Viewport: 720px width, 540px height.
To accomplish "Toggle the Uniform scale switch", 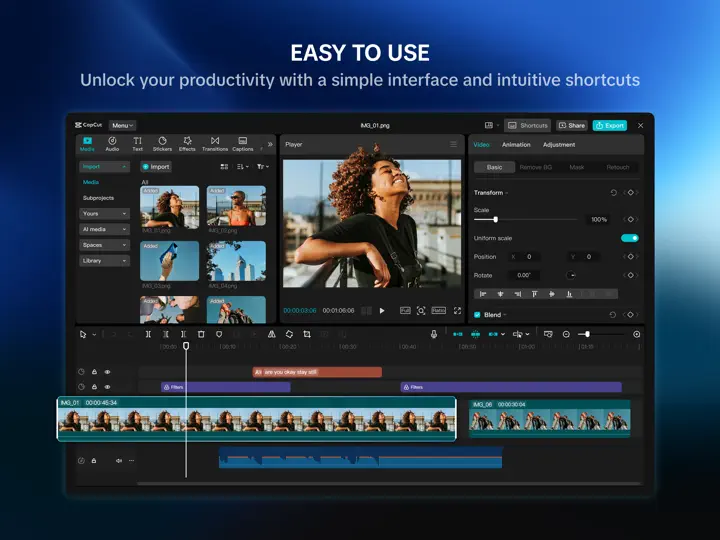I will click(630, 238).
